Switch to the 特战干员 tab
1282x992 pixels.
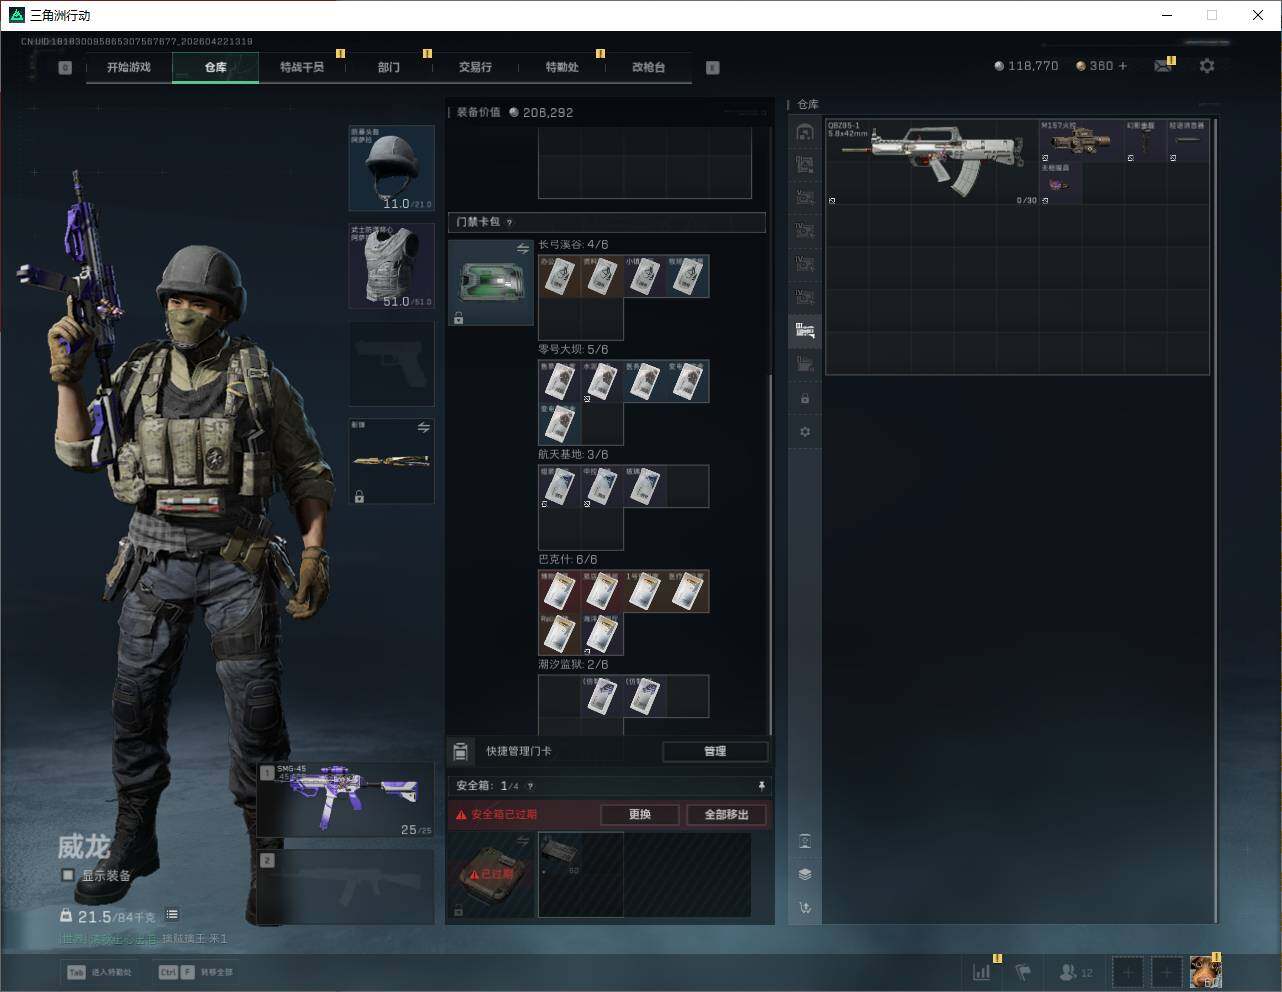tap(302, 67)
